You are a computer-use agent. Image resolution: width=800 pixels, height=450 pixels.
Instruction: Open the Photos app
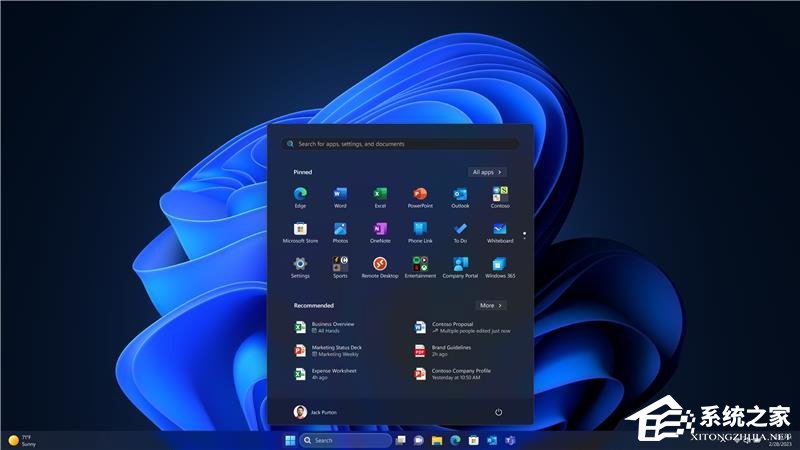pos(340,233)
